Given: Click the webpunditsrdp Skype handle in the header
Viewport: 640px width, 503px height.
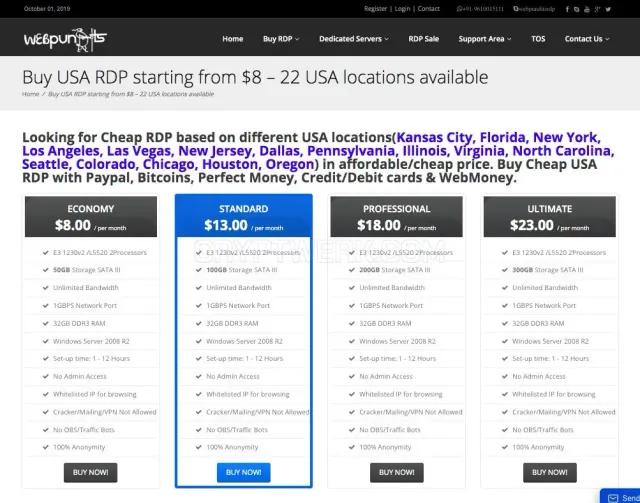Looking at the screenshot, I should point(534,9).
